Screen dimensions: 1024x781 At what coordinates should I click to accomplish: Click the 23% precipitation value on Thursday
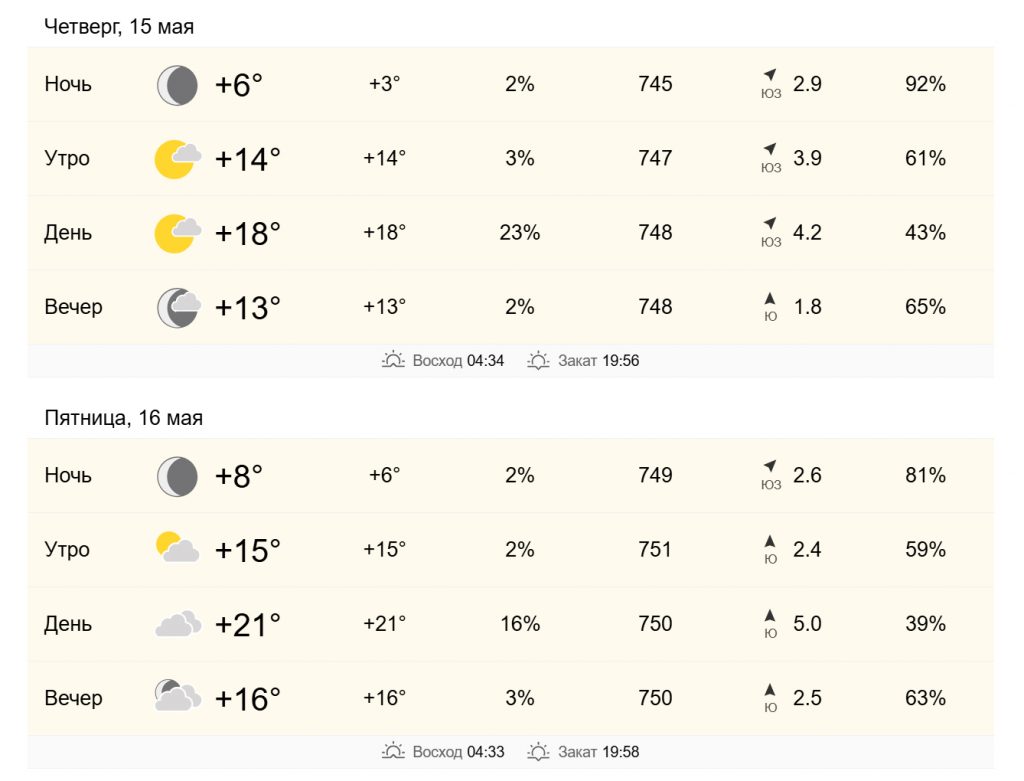coord(520,232)
